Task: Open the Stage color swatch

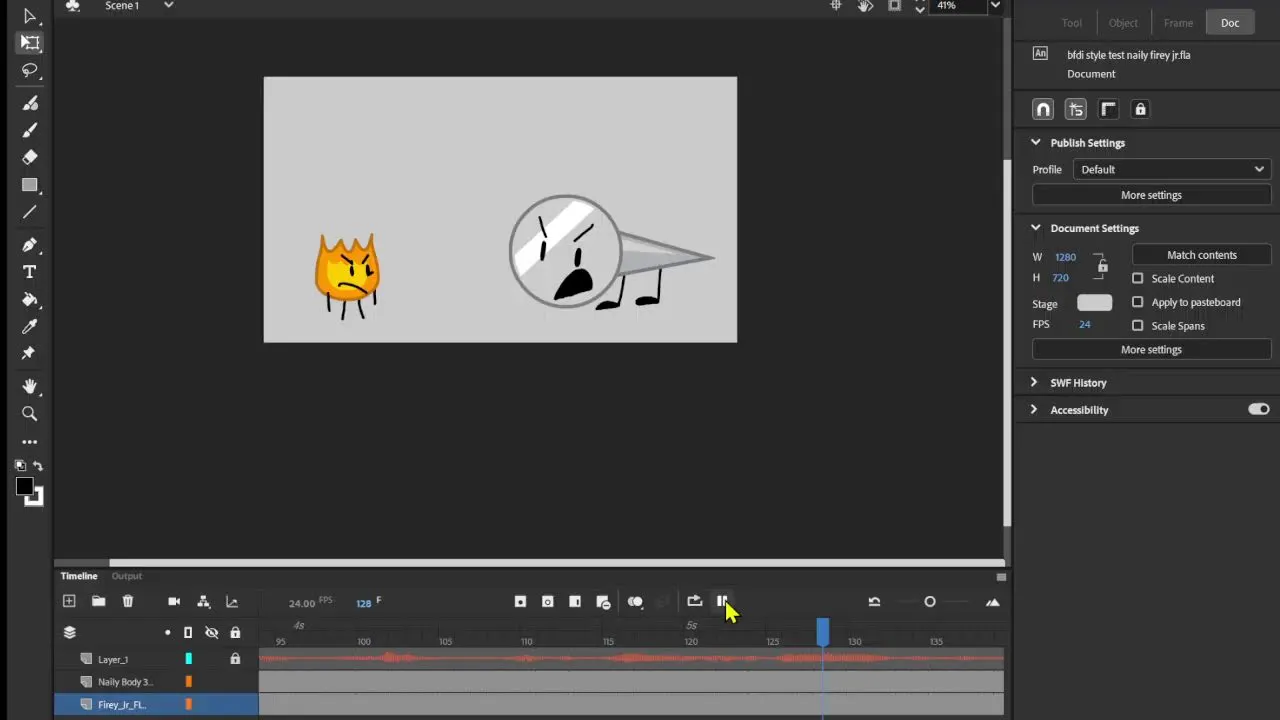Action: pyautogui.click(x=1094, y=303)
